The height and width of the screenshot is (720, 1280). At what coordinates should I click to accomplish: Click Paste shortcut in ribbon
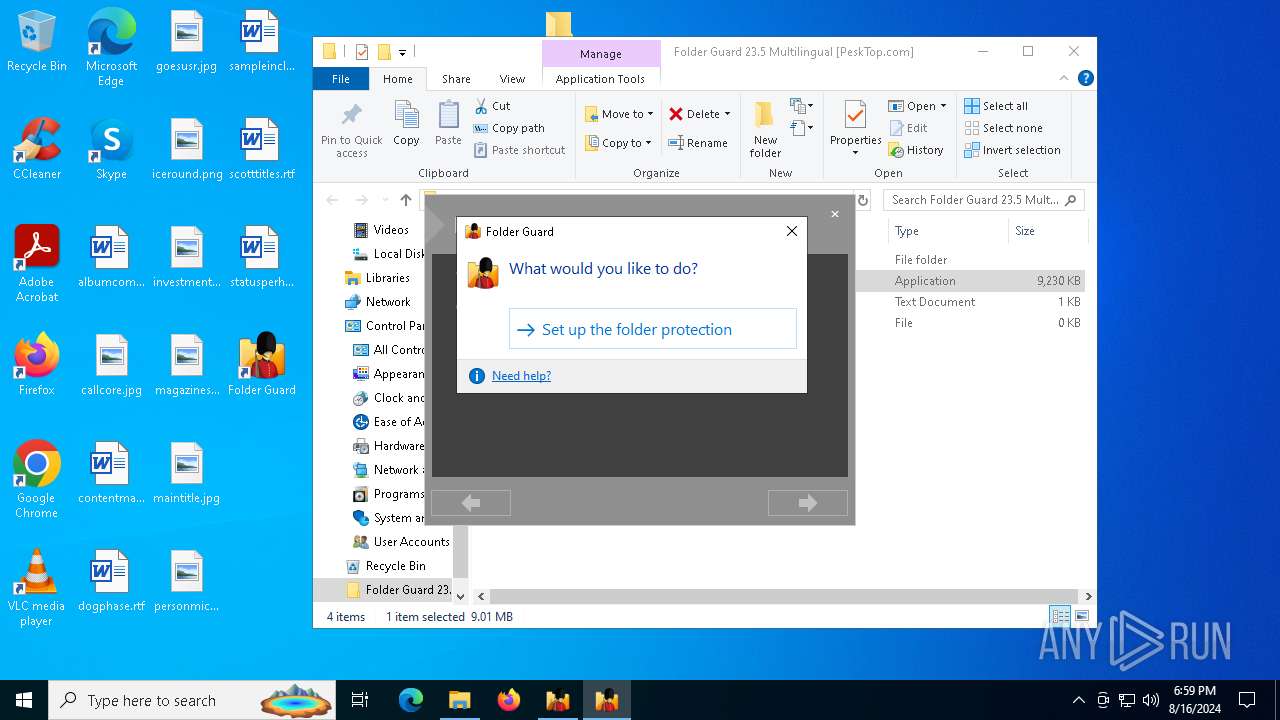(520, 150)
